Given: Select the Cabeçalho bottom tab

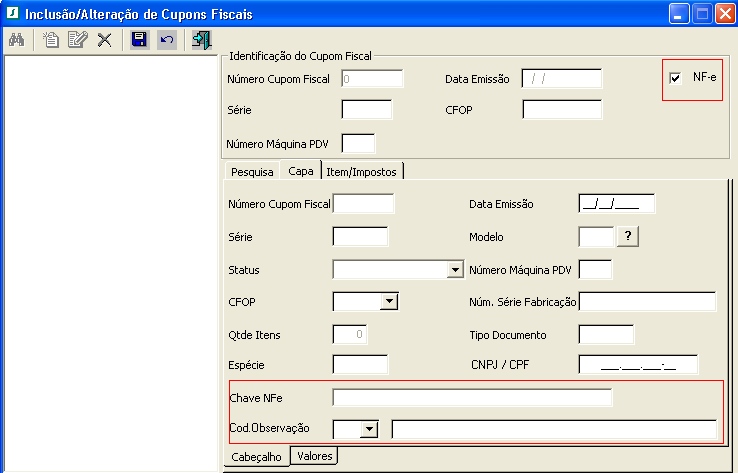Looking at the screenshot, I should pyautogui.click(x=256, y=457).
